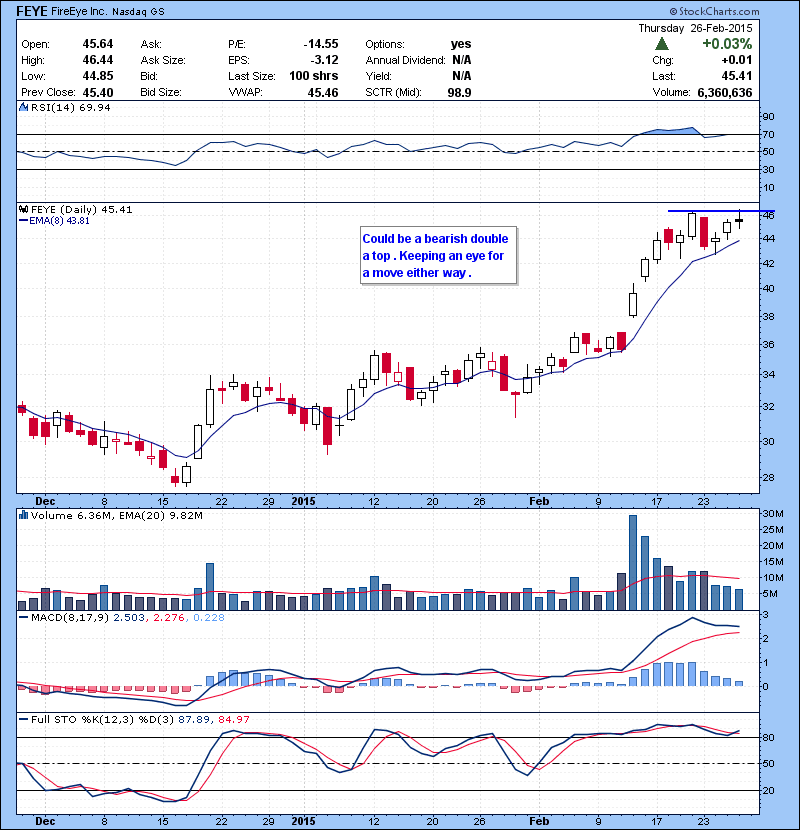Click the 'Volume 6.36M, EMA(20) 9.82M' legend
The height and width of the screenshot is (830, 800).
[116, 515]
